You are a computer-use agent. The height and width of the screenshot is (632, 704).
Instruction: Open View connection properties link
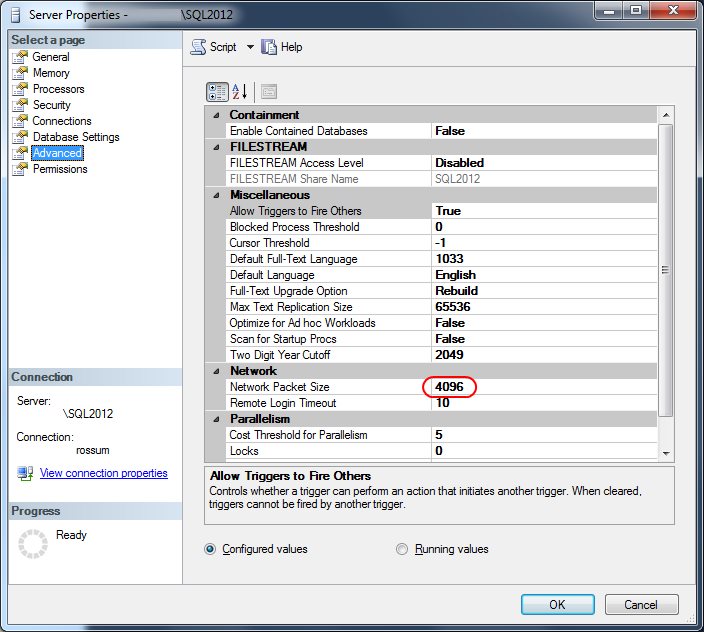pos(104,473)
